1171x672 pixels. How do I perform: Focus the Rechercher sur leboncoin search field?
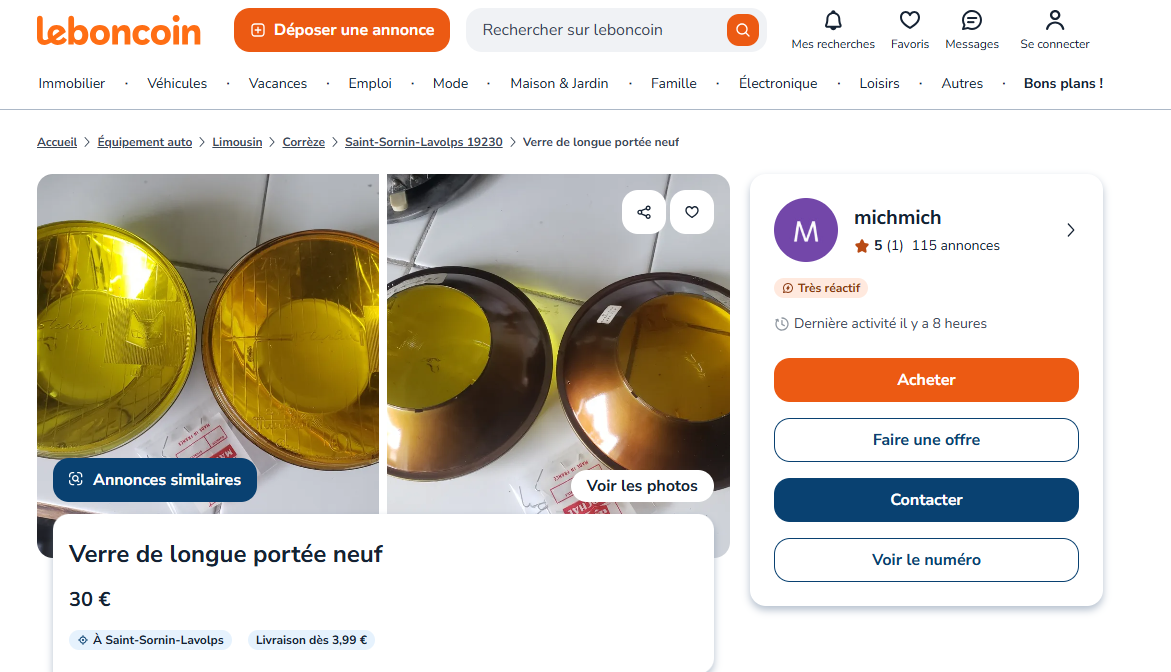coord(600,30)
